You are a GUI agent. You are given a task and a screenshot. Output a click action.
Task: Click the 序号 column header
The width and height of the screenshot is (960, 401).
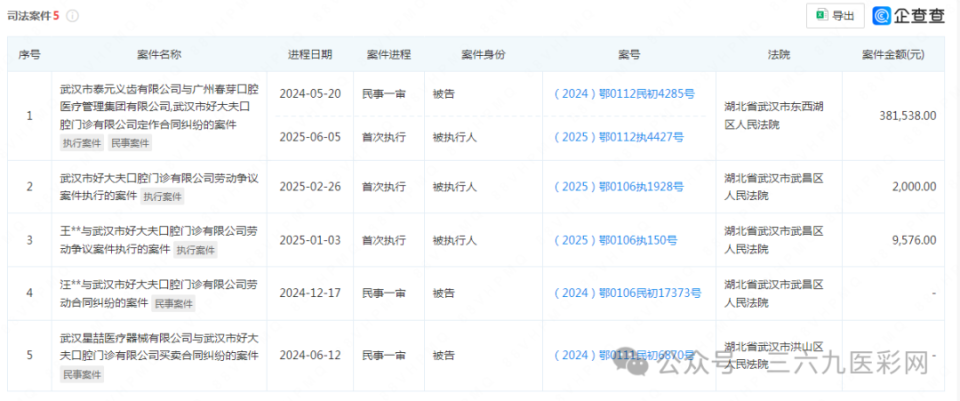coord(29,54)
